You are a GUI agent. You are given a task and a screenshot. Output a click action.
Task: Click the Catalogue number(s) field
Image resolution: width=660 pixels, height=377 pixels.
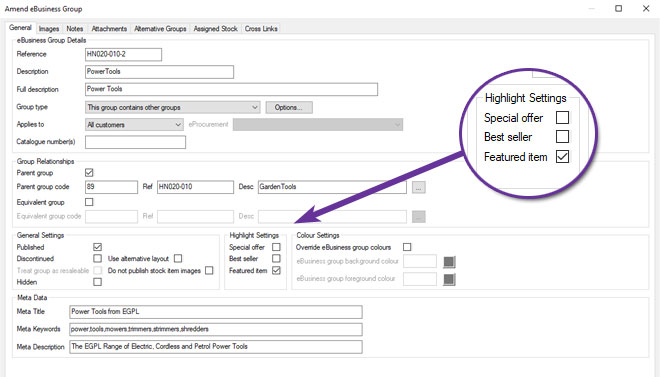tap(135, 142)
